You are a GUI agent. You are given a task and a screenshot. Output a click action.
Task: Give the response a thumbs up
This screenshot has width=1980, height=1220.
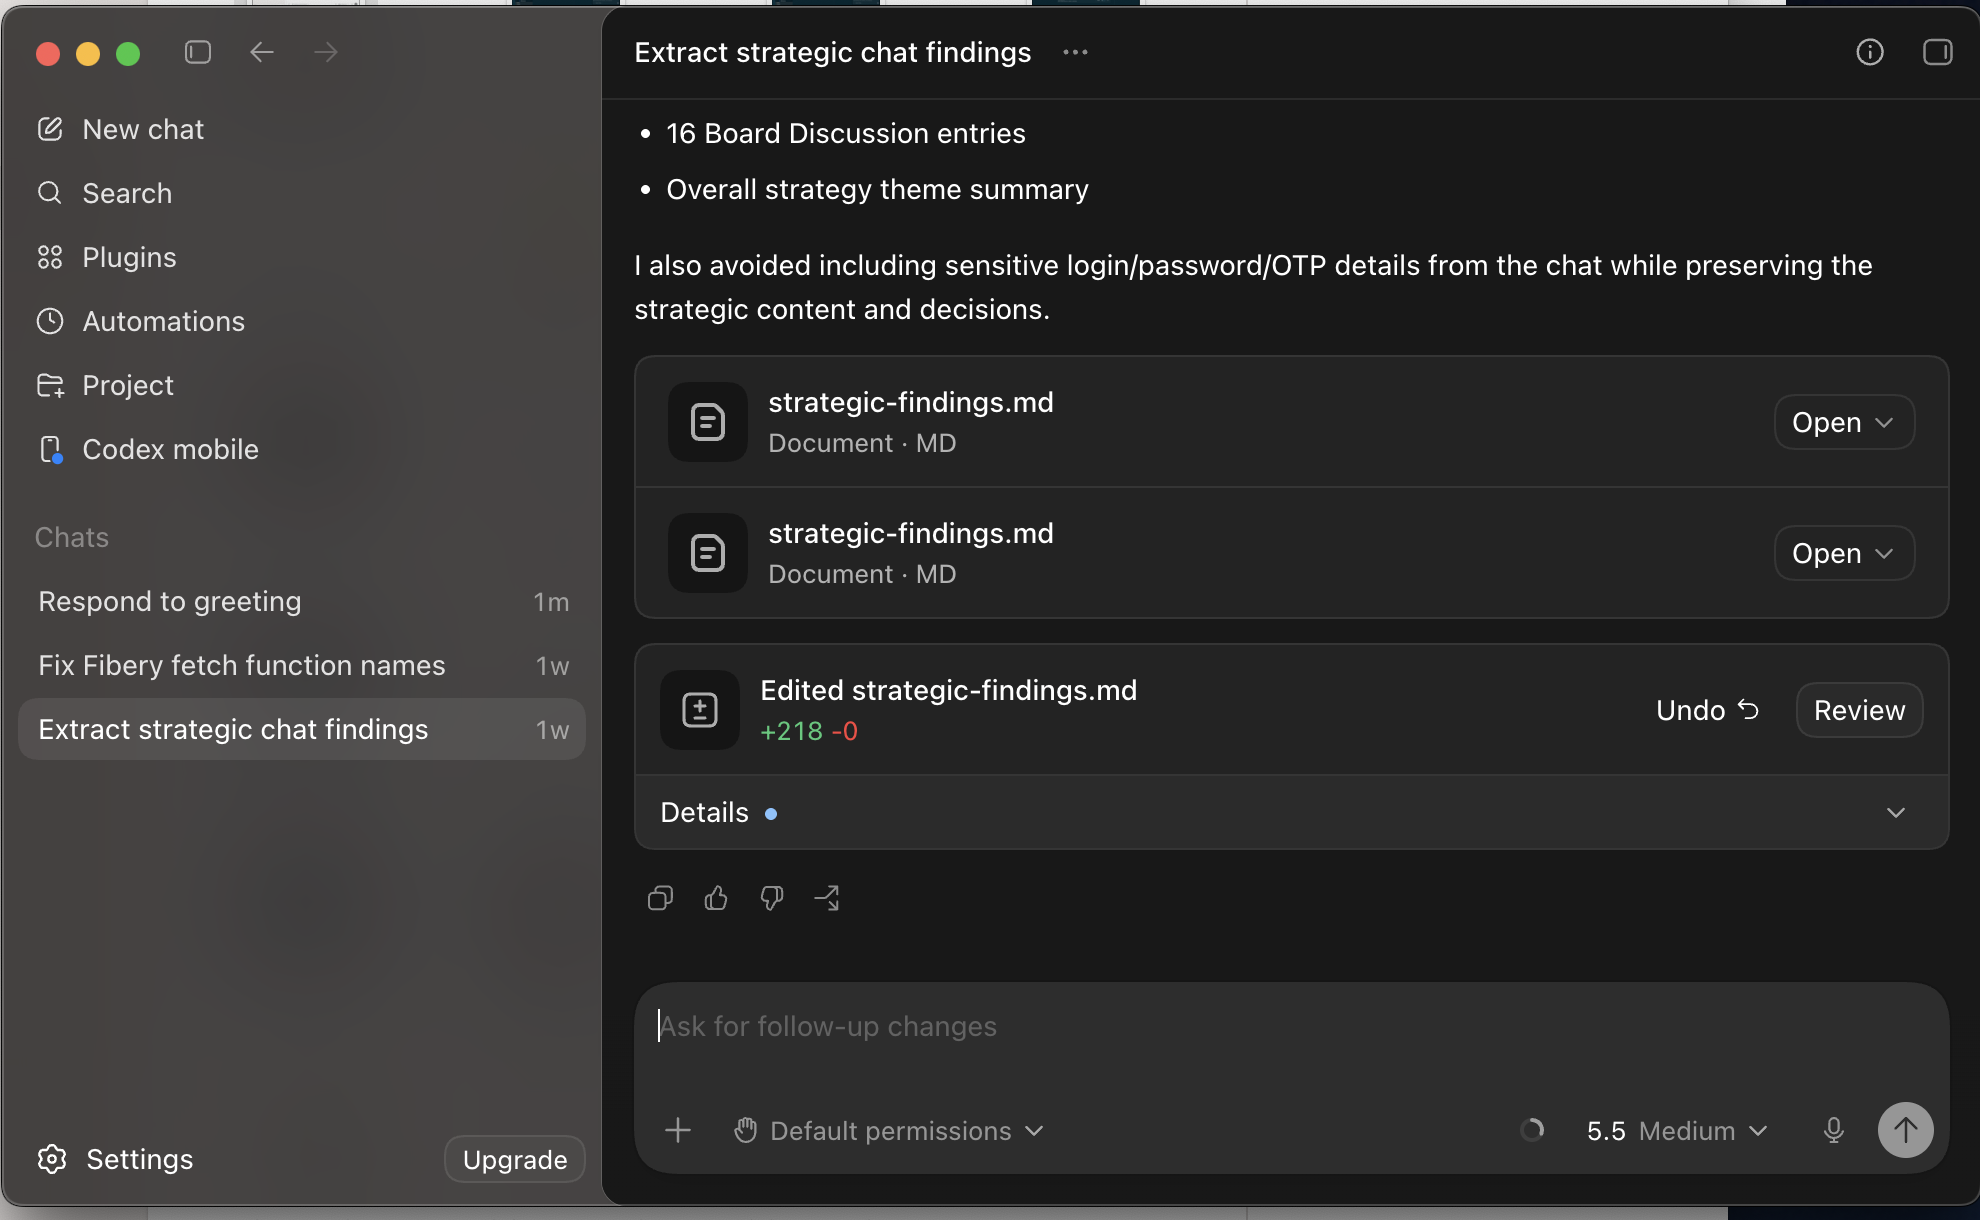click(716, 898)
